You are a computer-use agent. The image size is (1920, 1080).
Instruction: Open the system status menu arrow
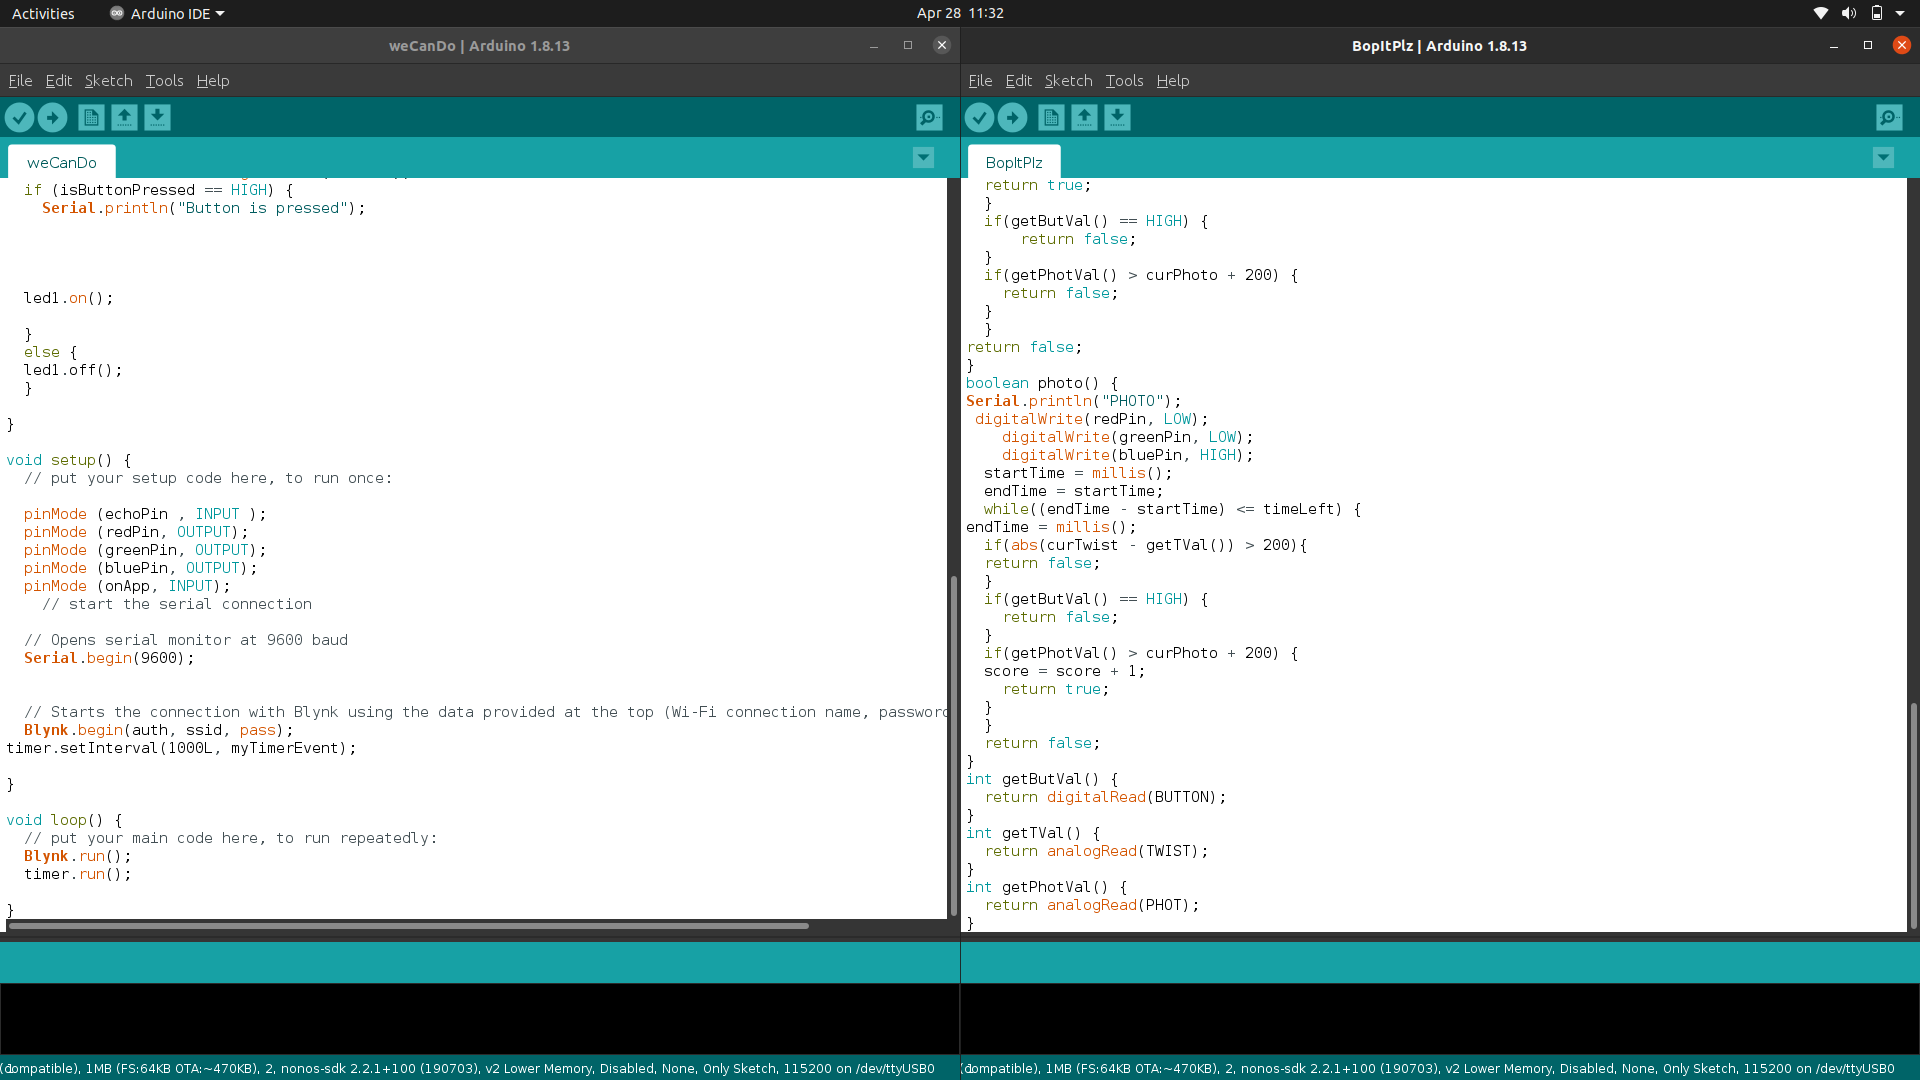(x=1900, y=13)
